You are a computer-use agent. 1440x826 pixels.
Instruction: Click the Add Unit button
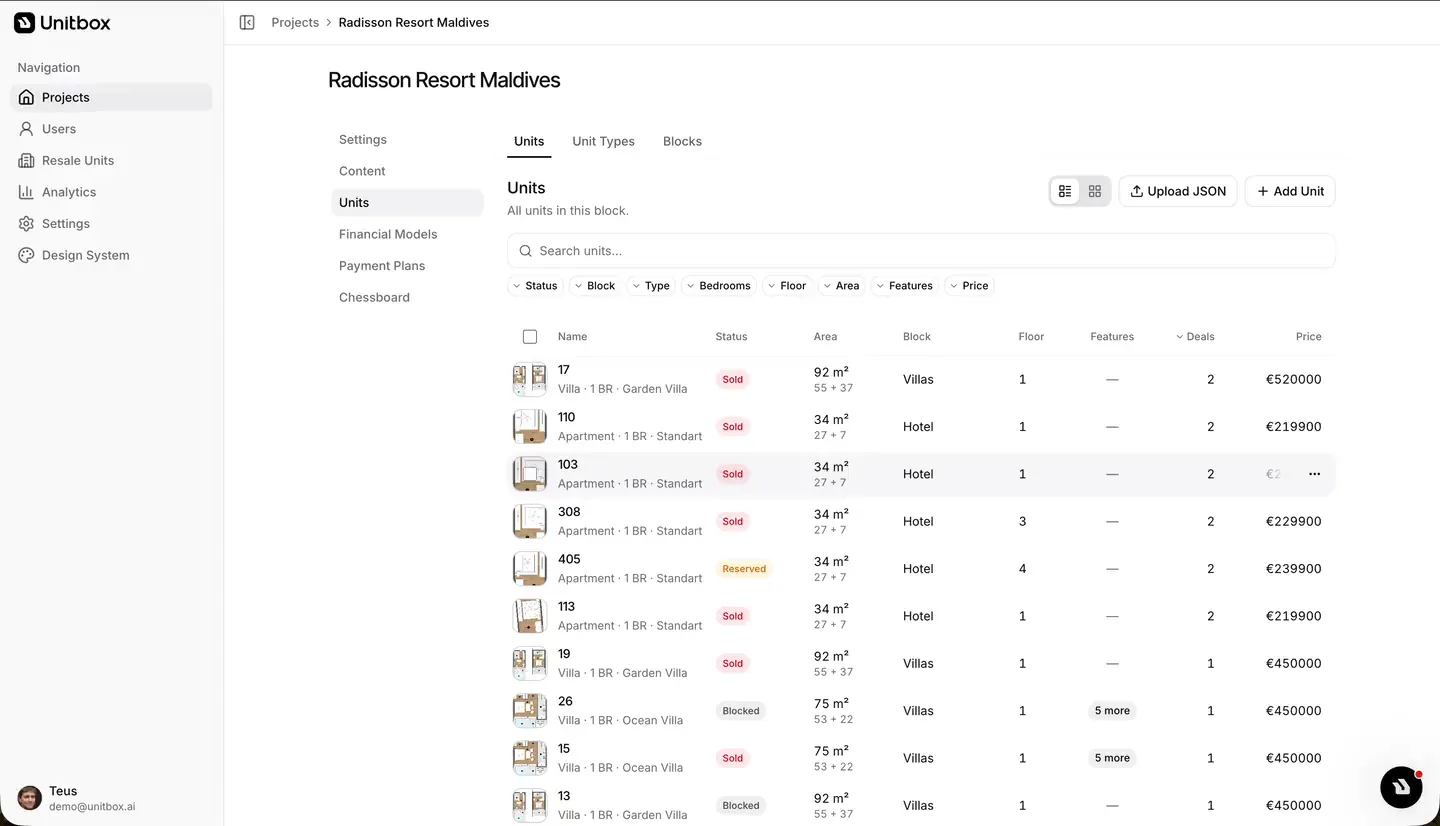tap(1290, 191)
